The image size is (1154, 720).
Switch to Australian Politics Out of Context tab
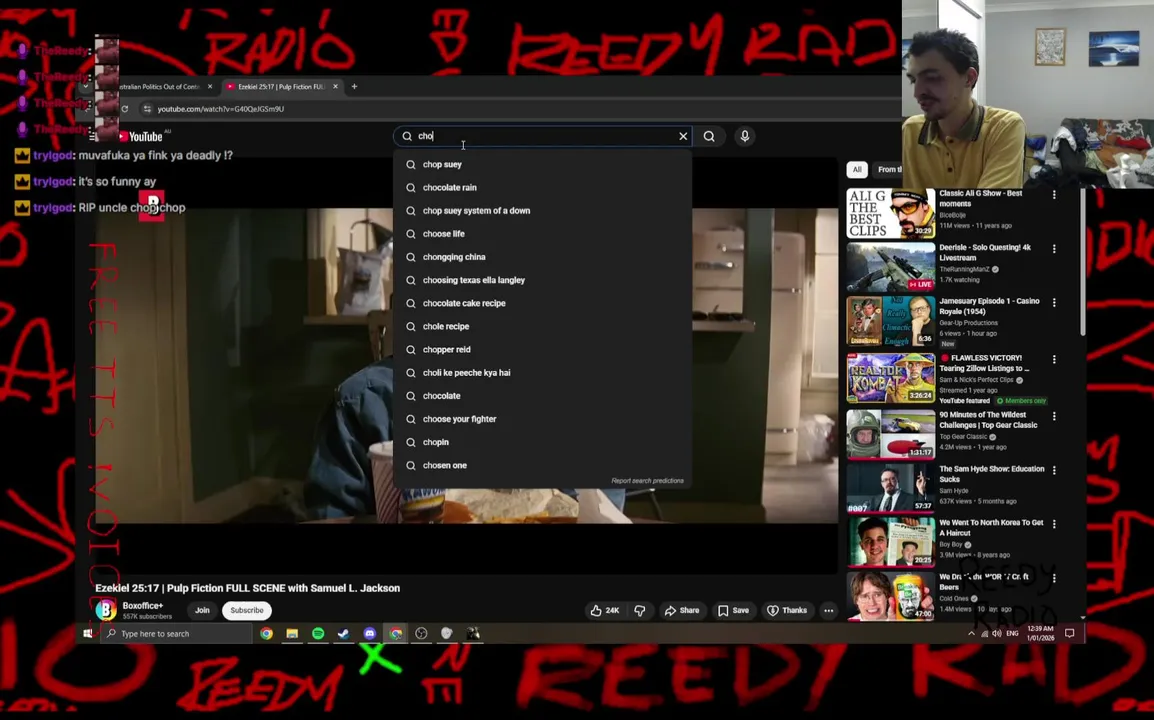point(159,86)
